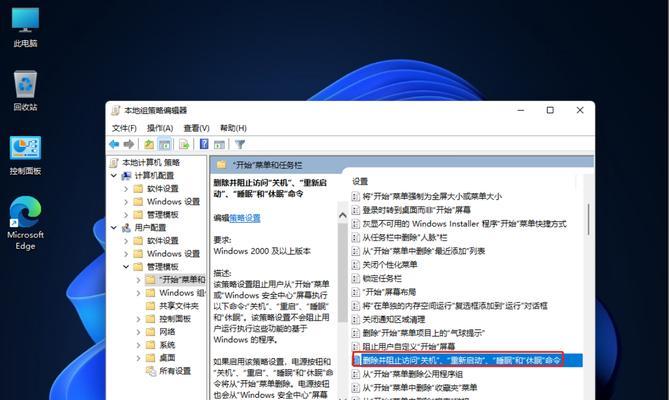
Task: Collapse the 计算机配置 tree node
Action: 114,176
